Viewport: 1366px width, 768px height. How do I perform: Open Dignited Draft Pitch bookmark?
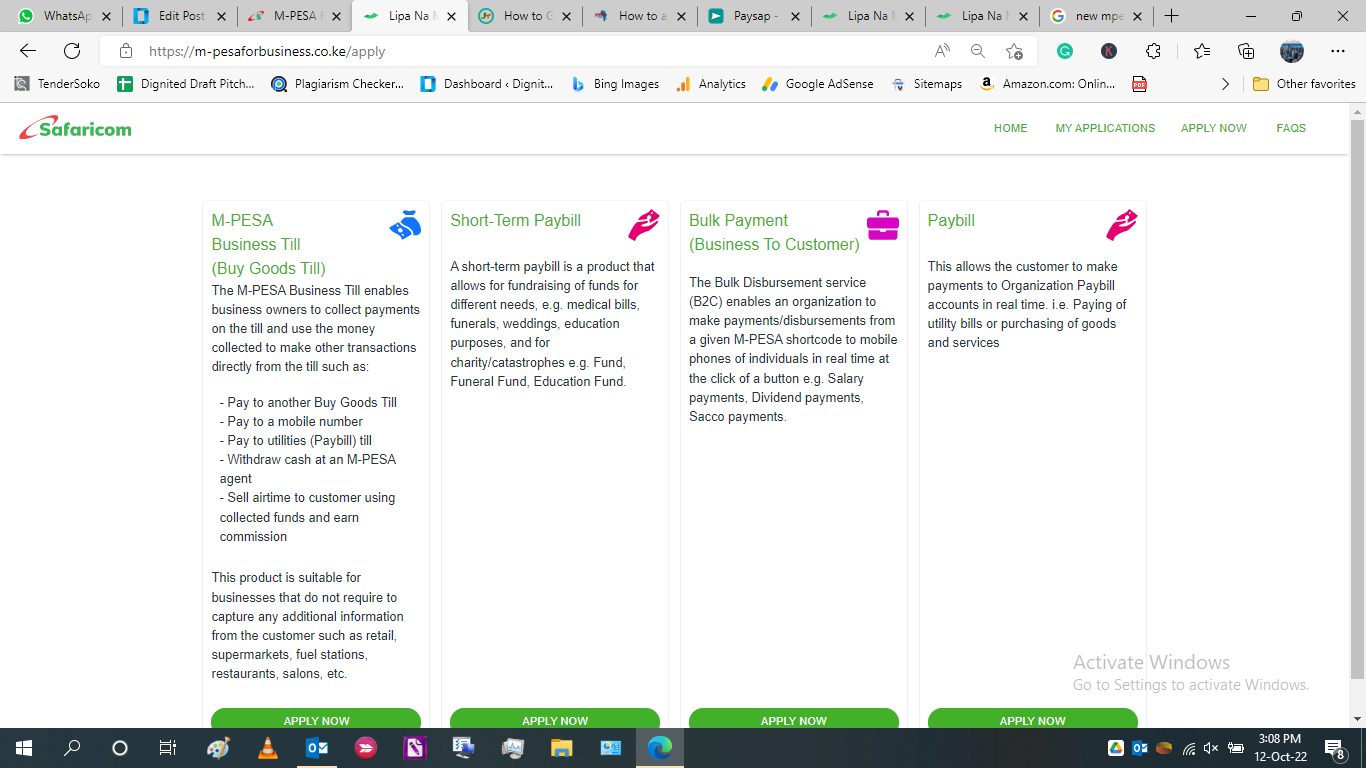coord(186,84)
